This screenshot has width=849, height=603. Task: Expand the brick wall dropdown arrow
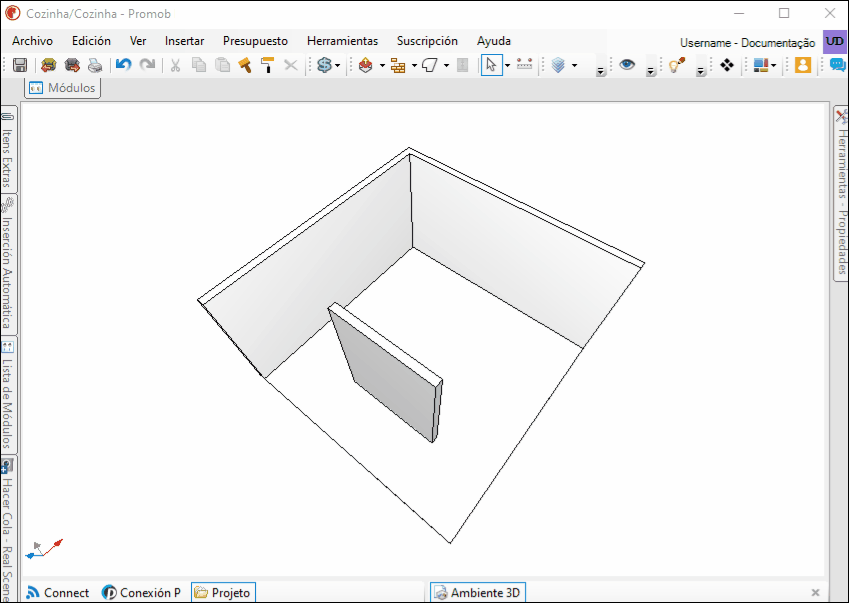point(414,65)
